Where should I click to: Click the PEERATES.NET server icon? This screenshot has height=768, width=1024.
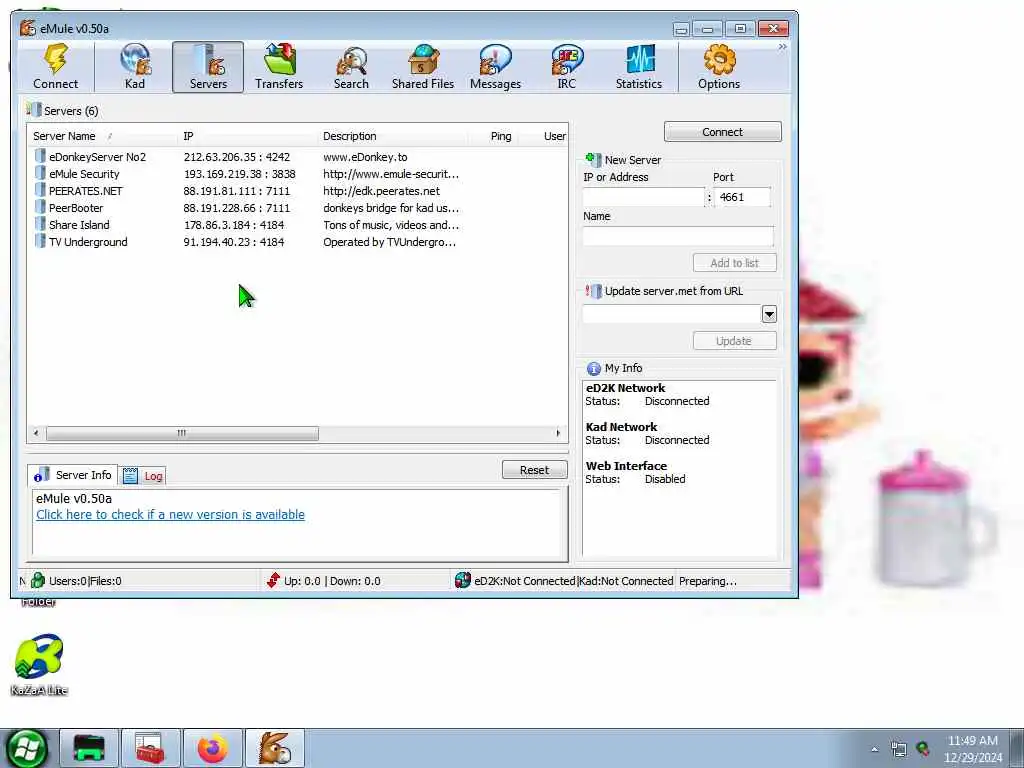(40, 190)
